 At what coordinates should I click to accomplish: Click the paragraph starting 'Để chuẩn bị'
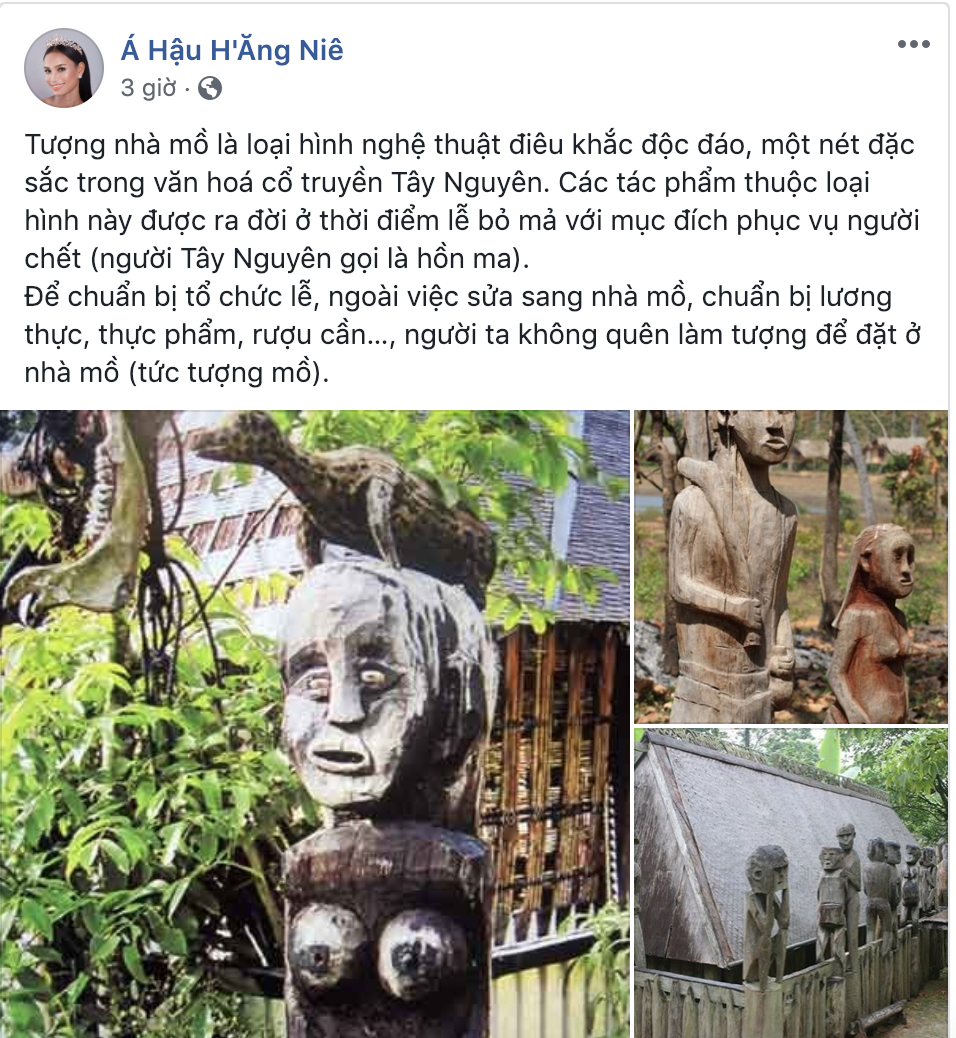pos(472,334)
